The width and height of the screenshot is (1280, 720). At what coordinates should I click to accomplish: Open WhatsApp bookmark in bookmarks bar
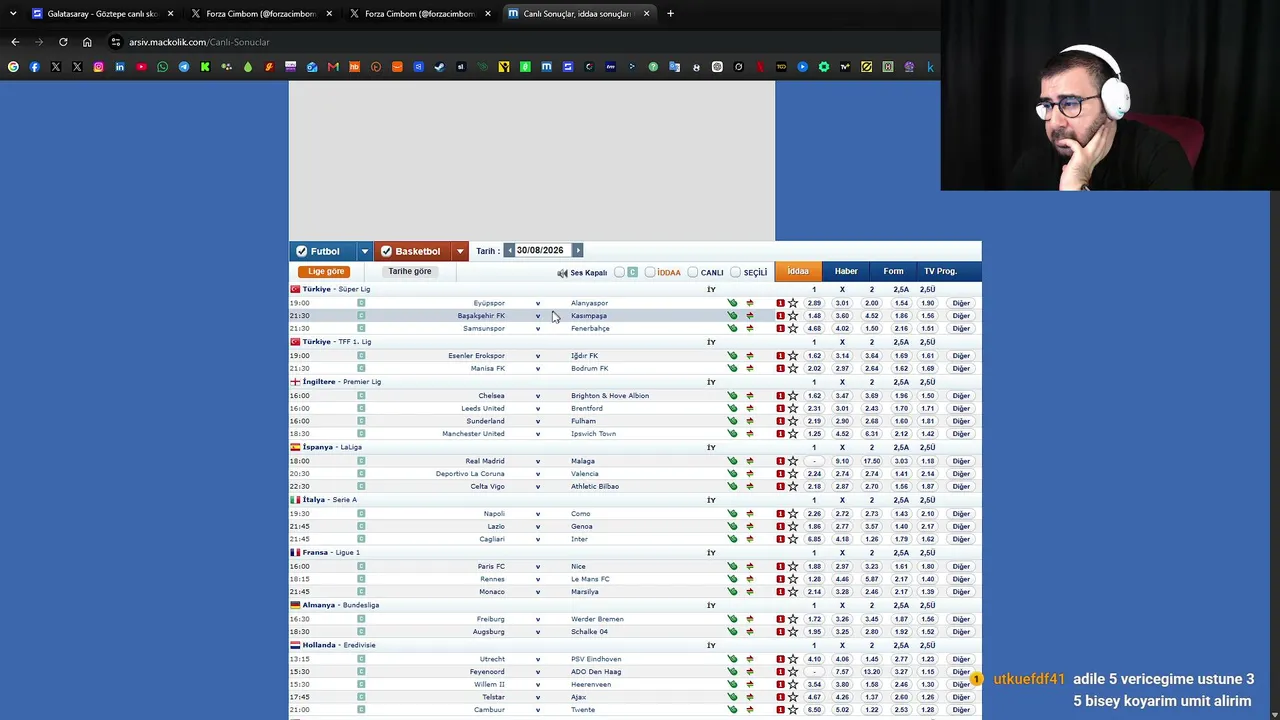click(162, 67)
